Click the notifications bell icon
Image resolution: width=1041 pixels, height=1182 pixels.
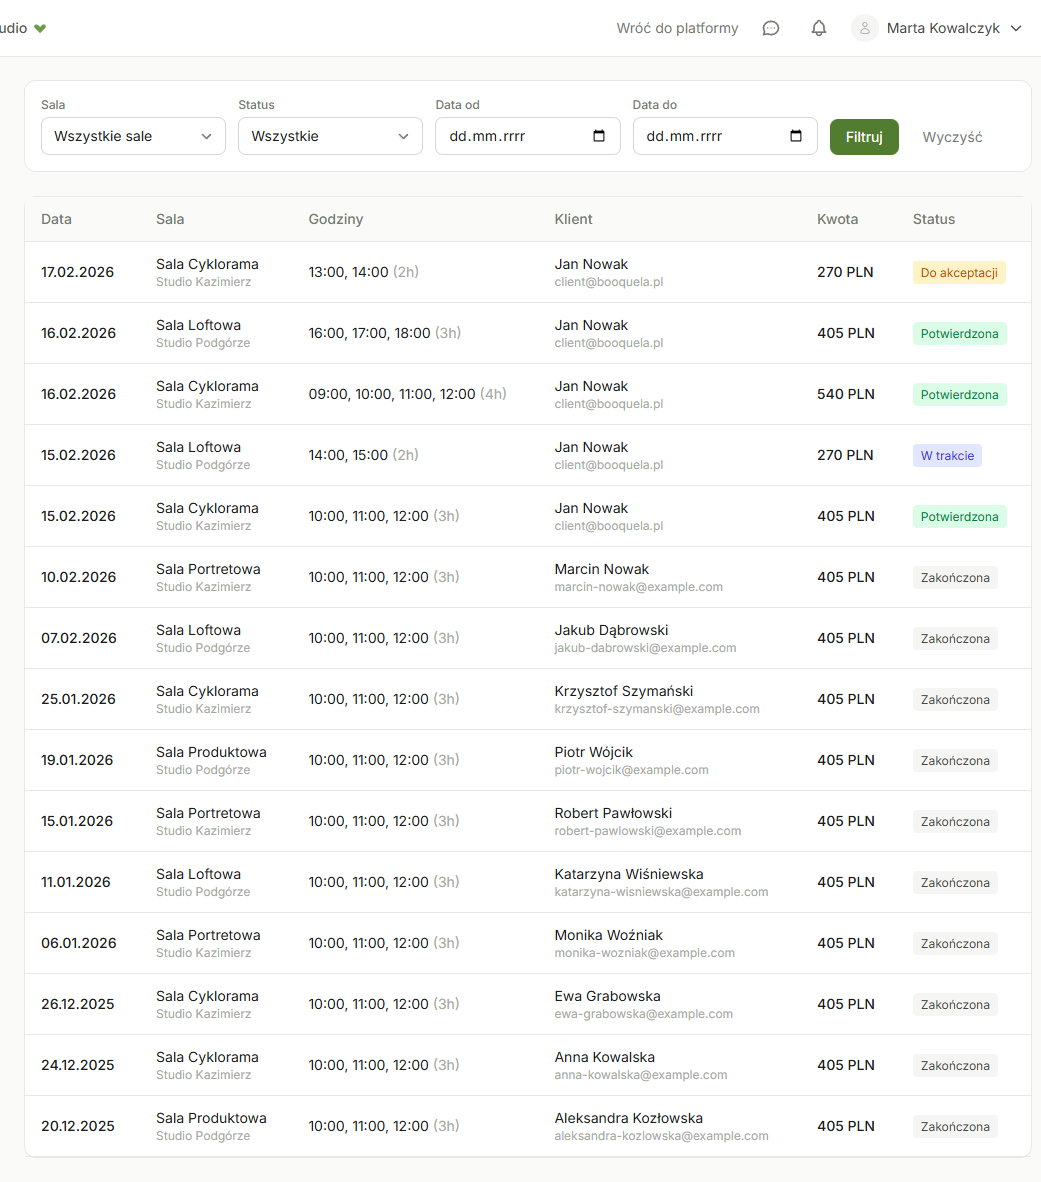818,28
